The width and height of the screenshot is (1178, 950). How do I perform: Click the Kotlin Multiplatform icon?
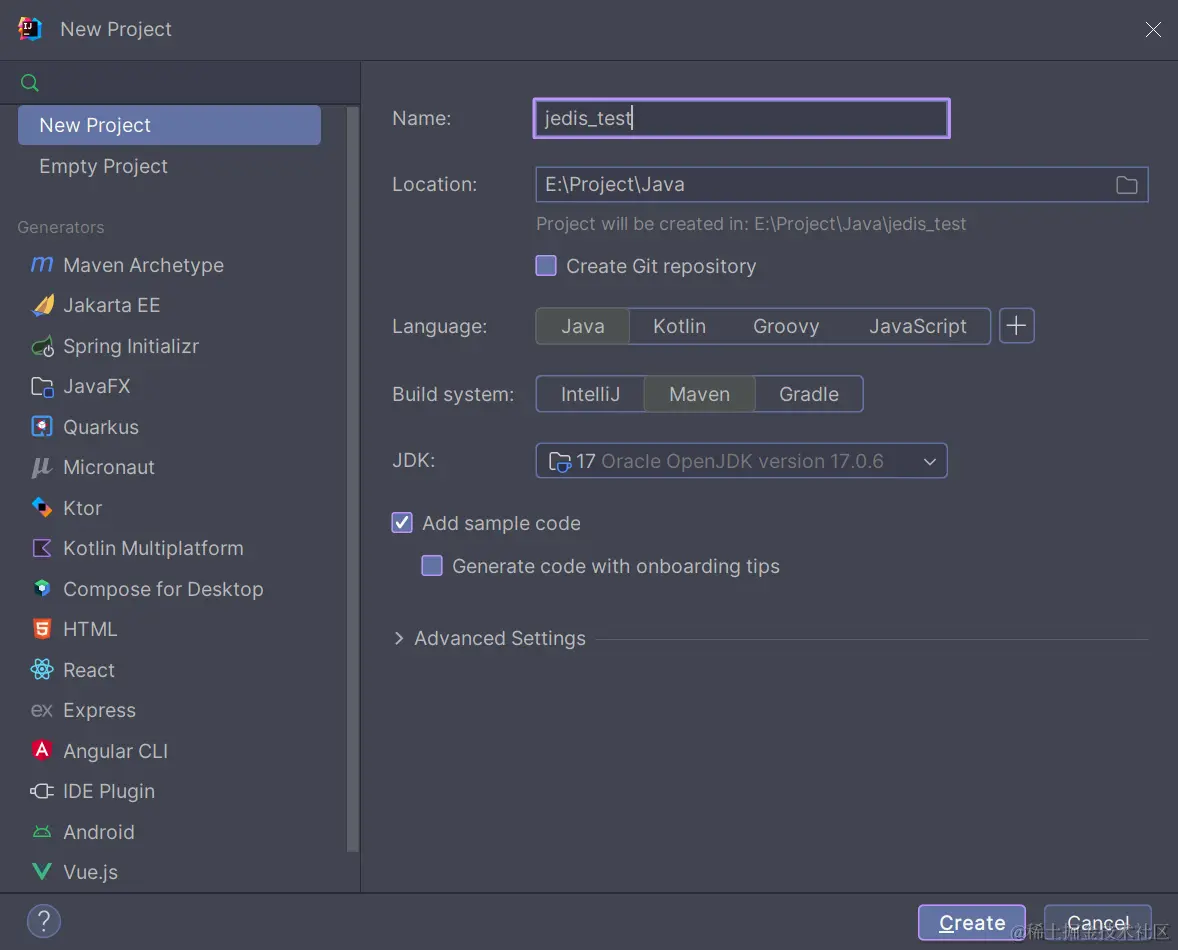click(42, 548)
